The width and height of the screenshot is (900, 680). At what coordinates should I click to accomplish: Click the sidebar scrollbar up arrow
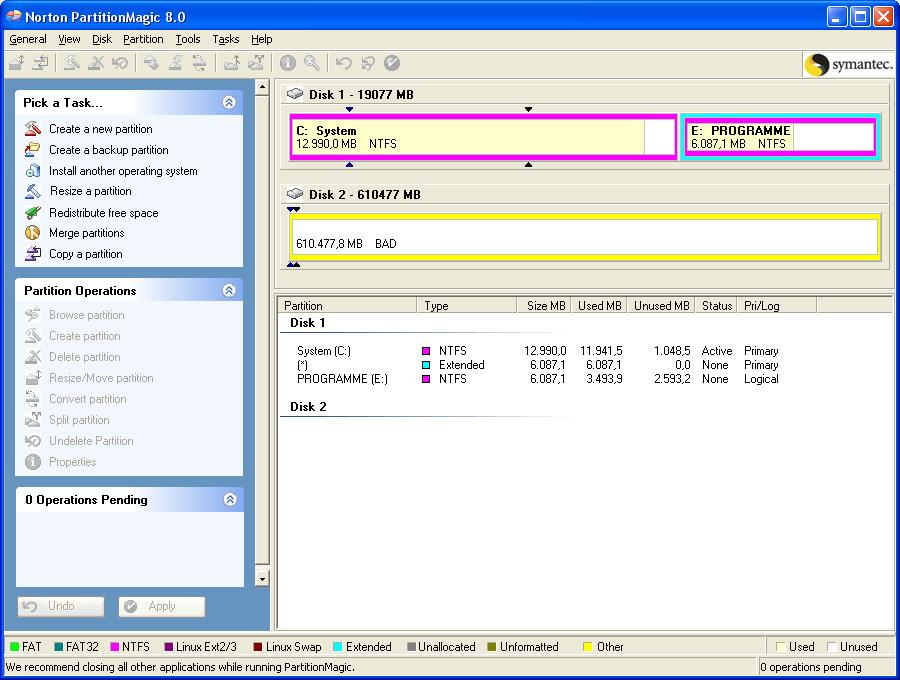pyautogui.click(x=262, y=87)
